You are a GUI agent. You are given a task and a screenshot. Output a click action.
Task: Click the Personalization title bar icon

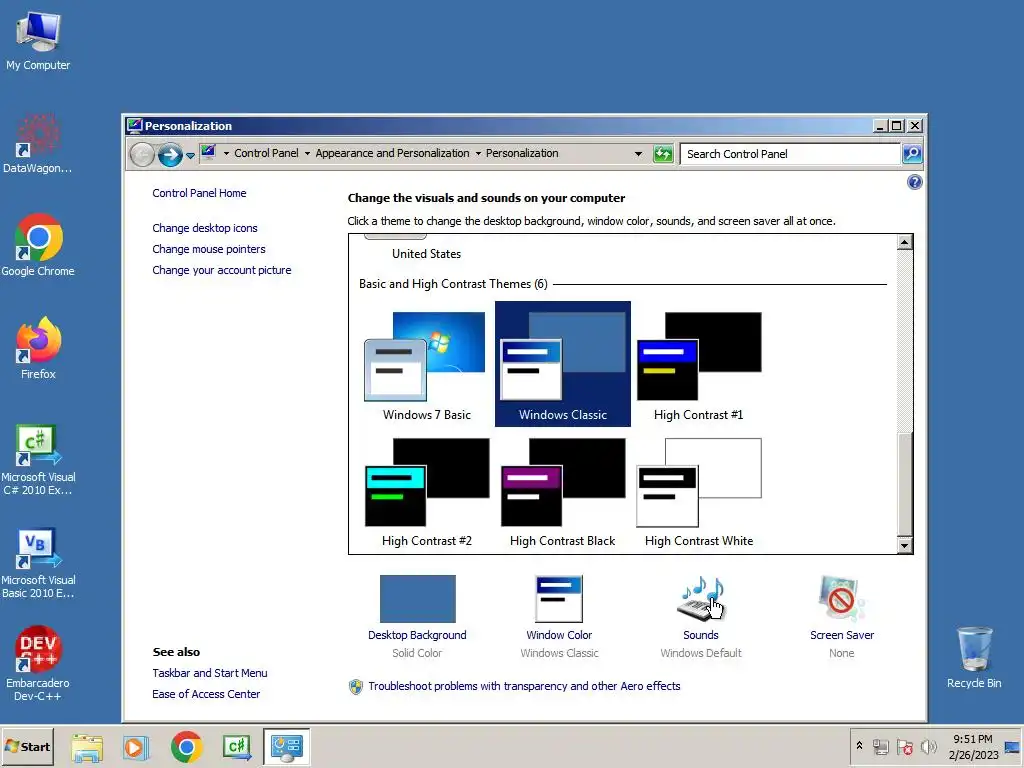135,125
